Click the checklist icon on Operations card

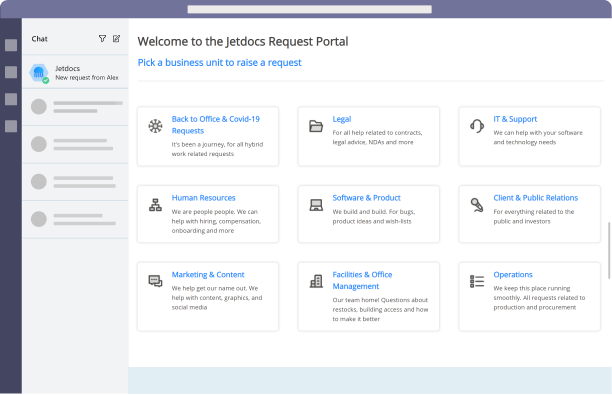pos(477,281)
